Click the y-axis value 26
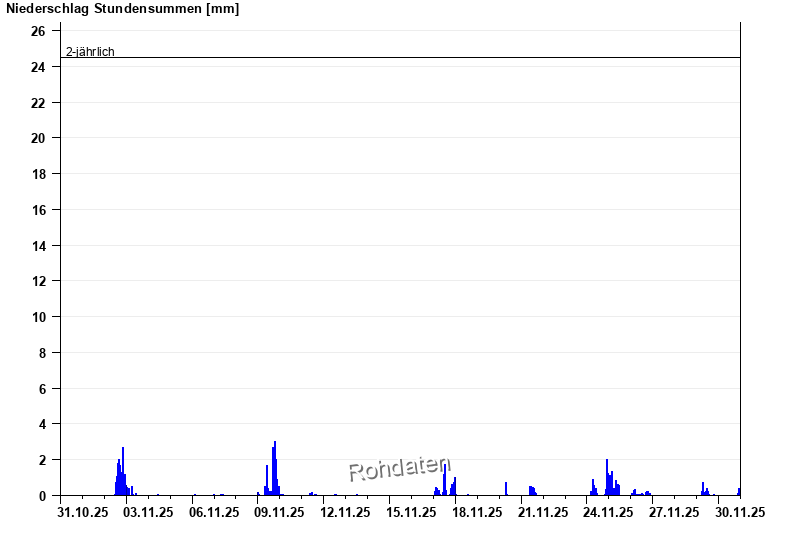The image size is (800, 550). pyautogui.click(x=38, y=31)
